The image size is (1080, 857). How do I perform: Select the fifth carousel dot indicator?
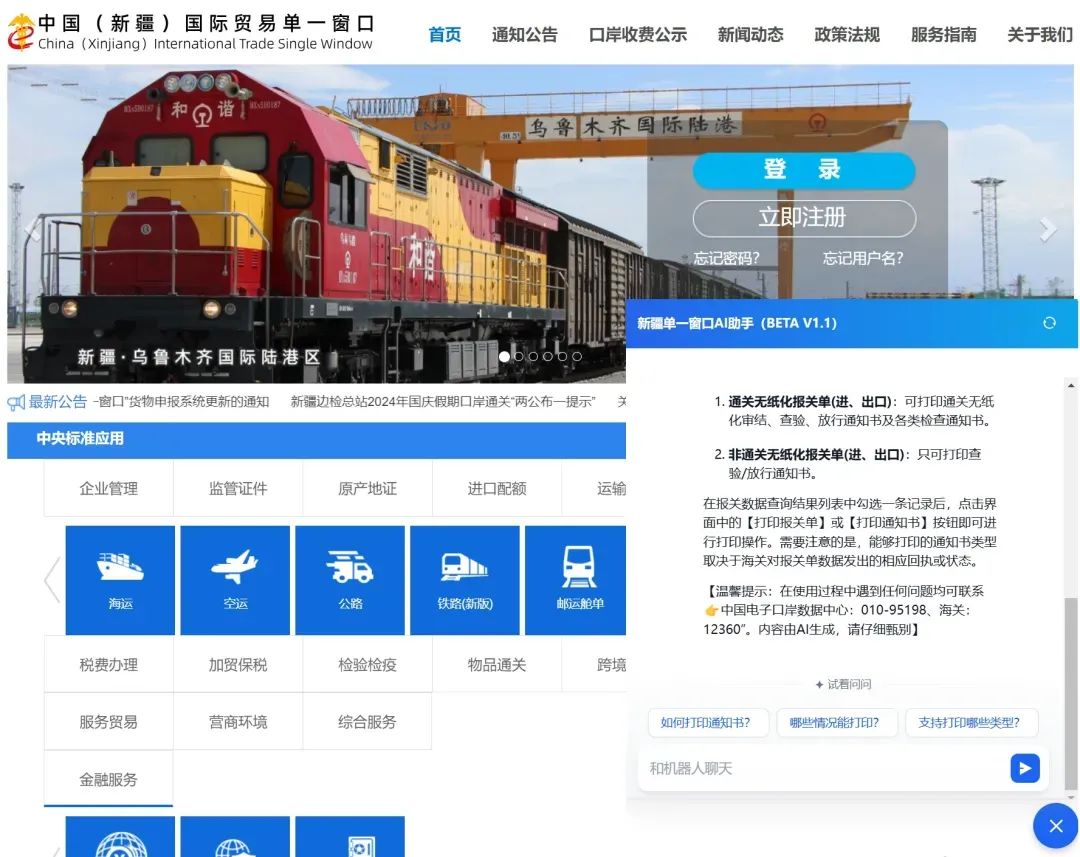pyautogui.click(x=562, y=356)
